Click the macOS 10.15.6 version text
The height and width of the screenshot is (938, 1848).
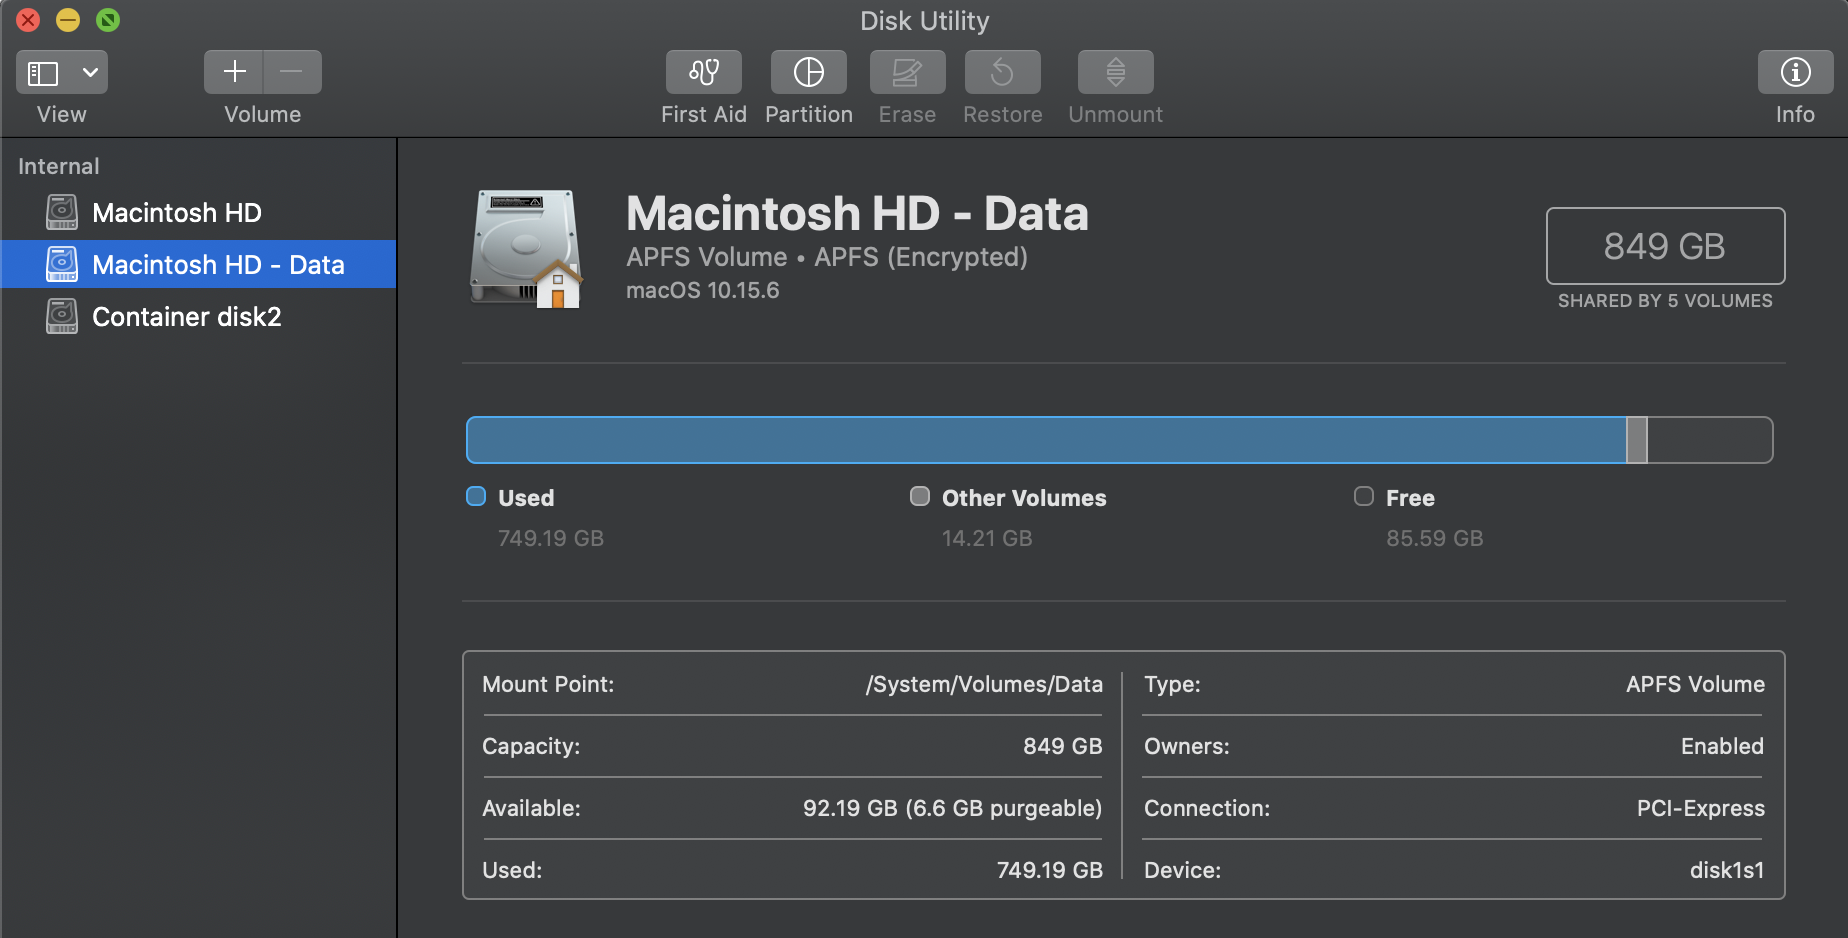702,290
